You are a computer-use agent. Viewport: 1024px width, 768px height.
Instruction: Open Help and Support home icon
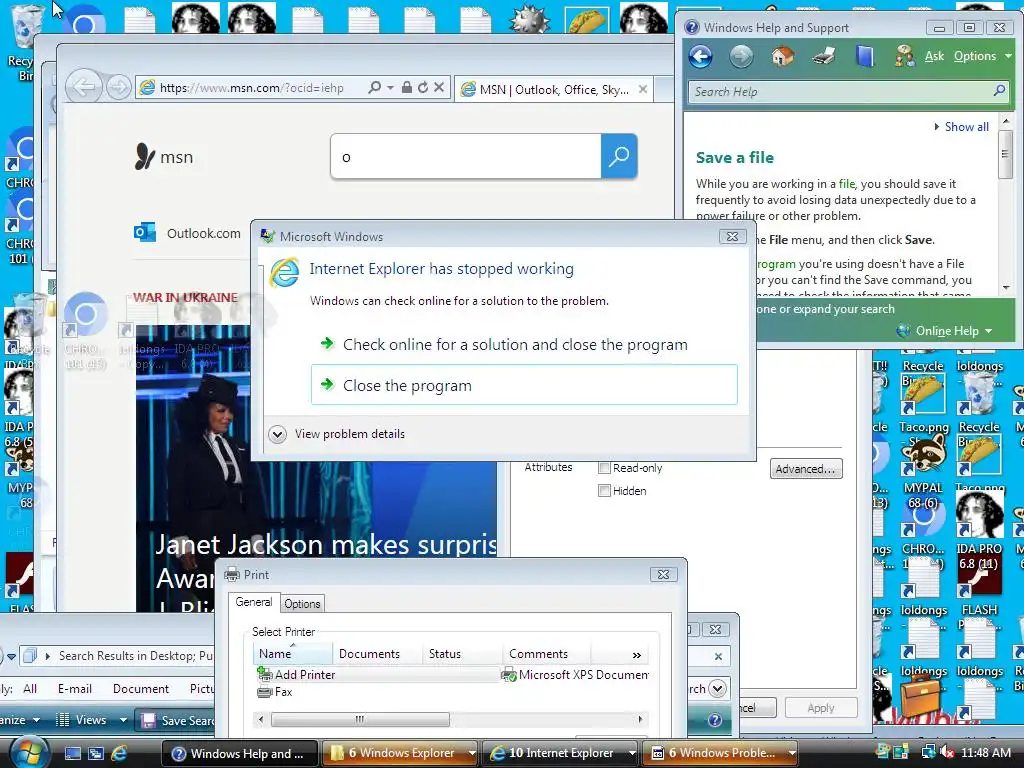tap(782, 57)
